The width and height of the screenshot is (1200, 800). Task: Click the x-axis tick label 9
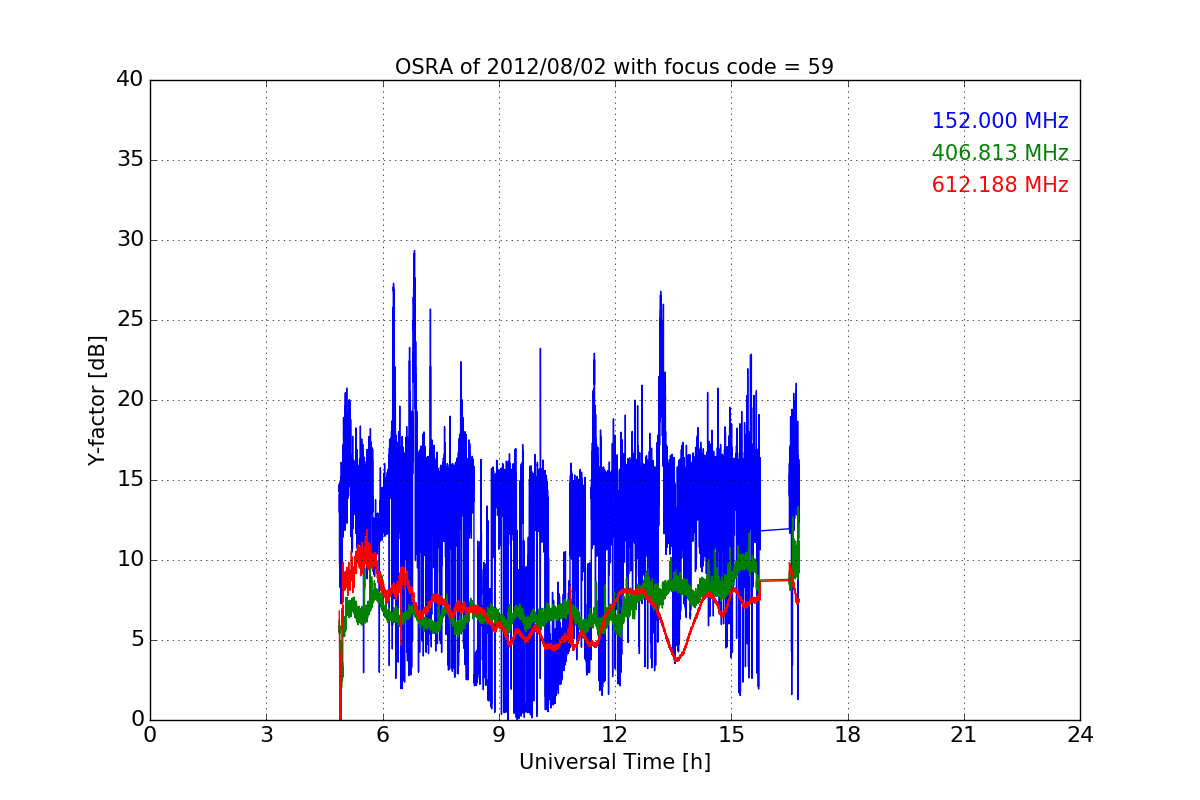coord(498,734)
